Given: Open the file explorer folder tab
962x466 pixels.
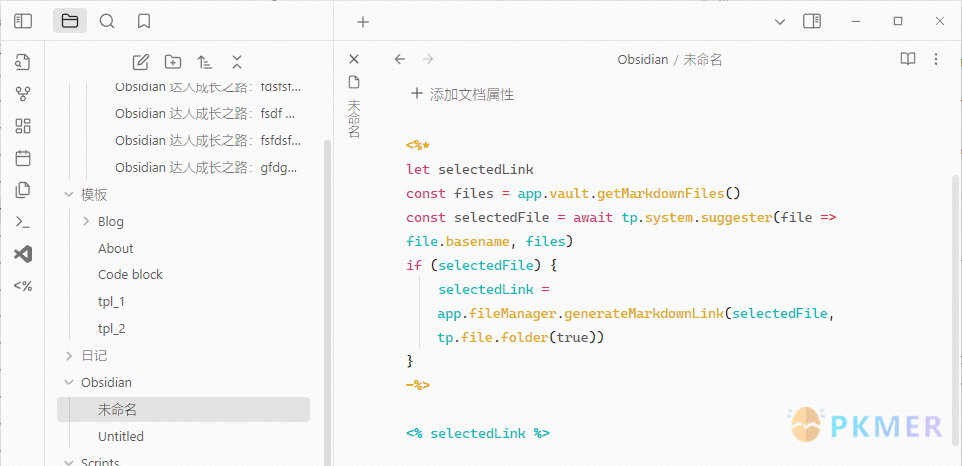Looking at the screenshot, I should pyautogui.click(x=70, y=21).
